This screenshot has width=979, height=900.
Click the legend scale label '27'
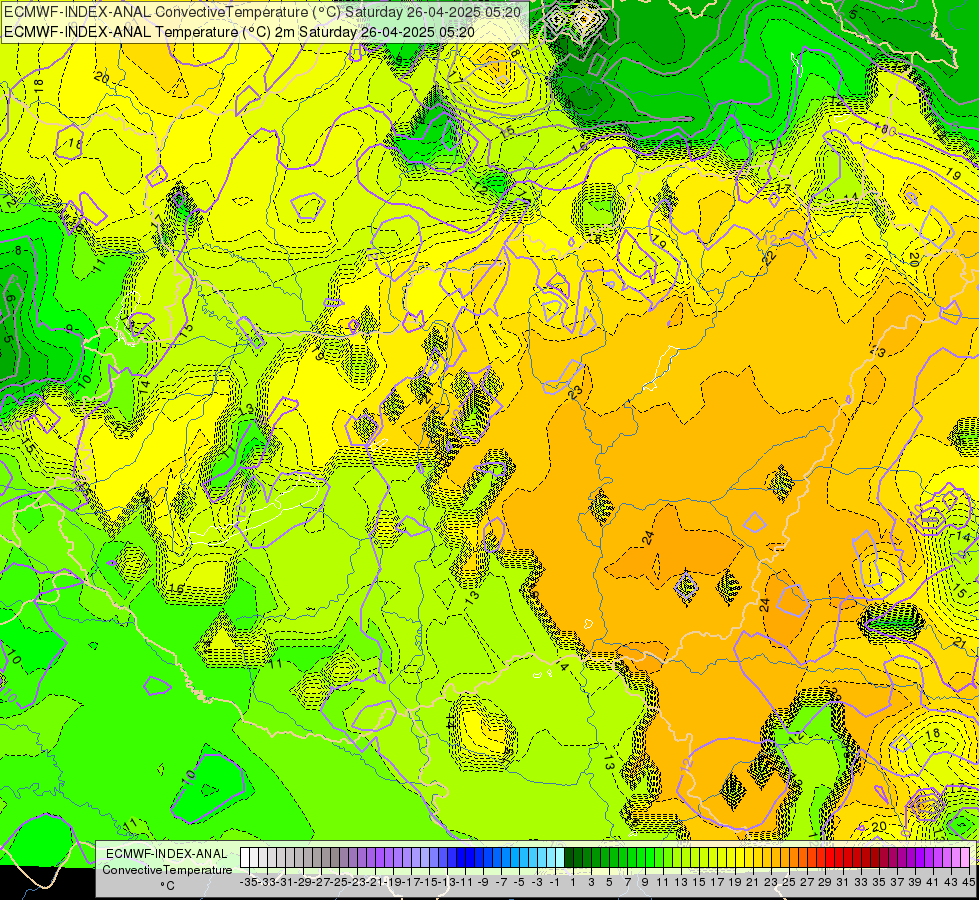coord(807,882)
